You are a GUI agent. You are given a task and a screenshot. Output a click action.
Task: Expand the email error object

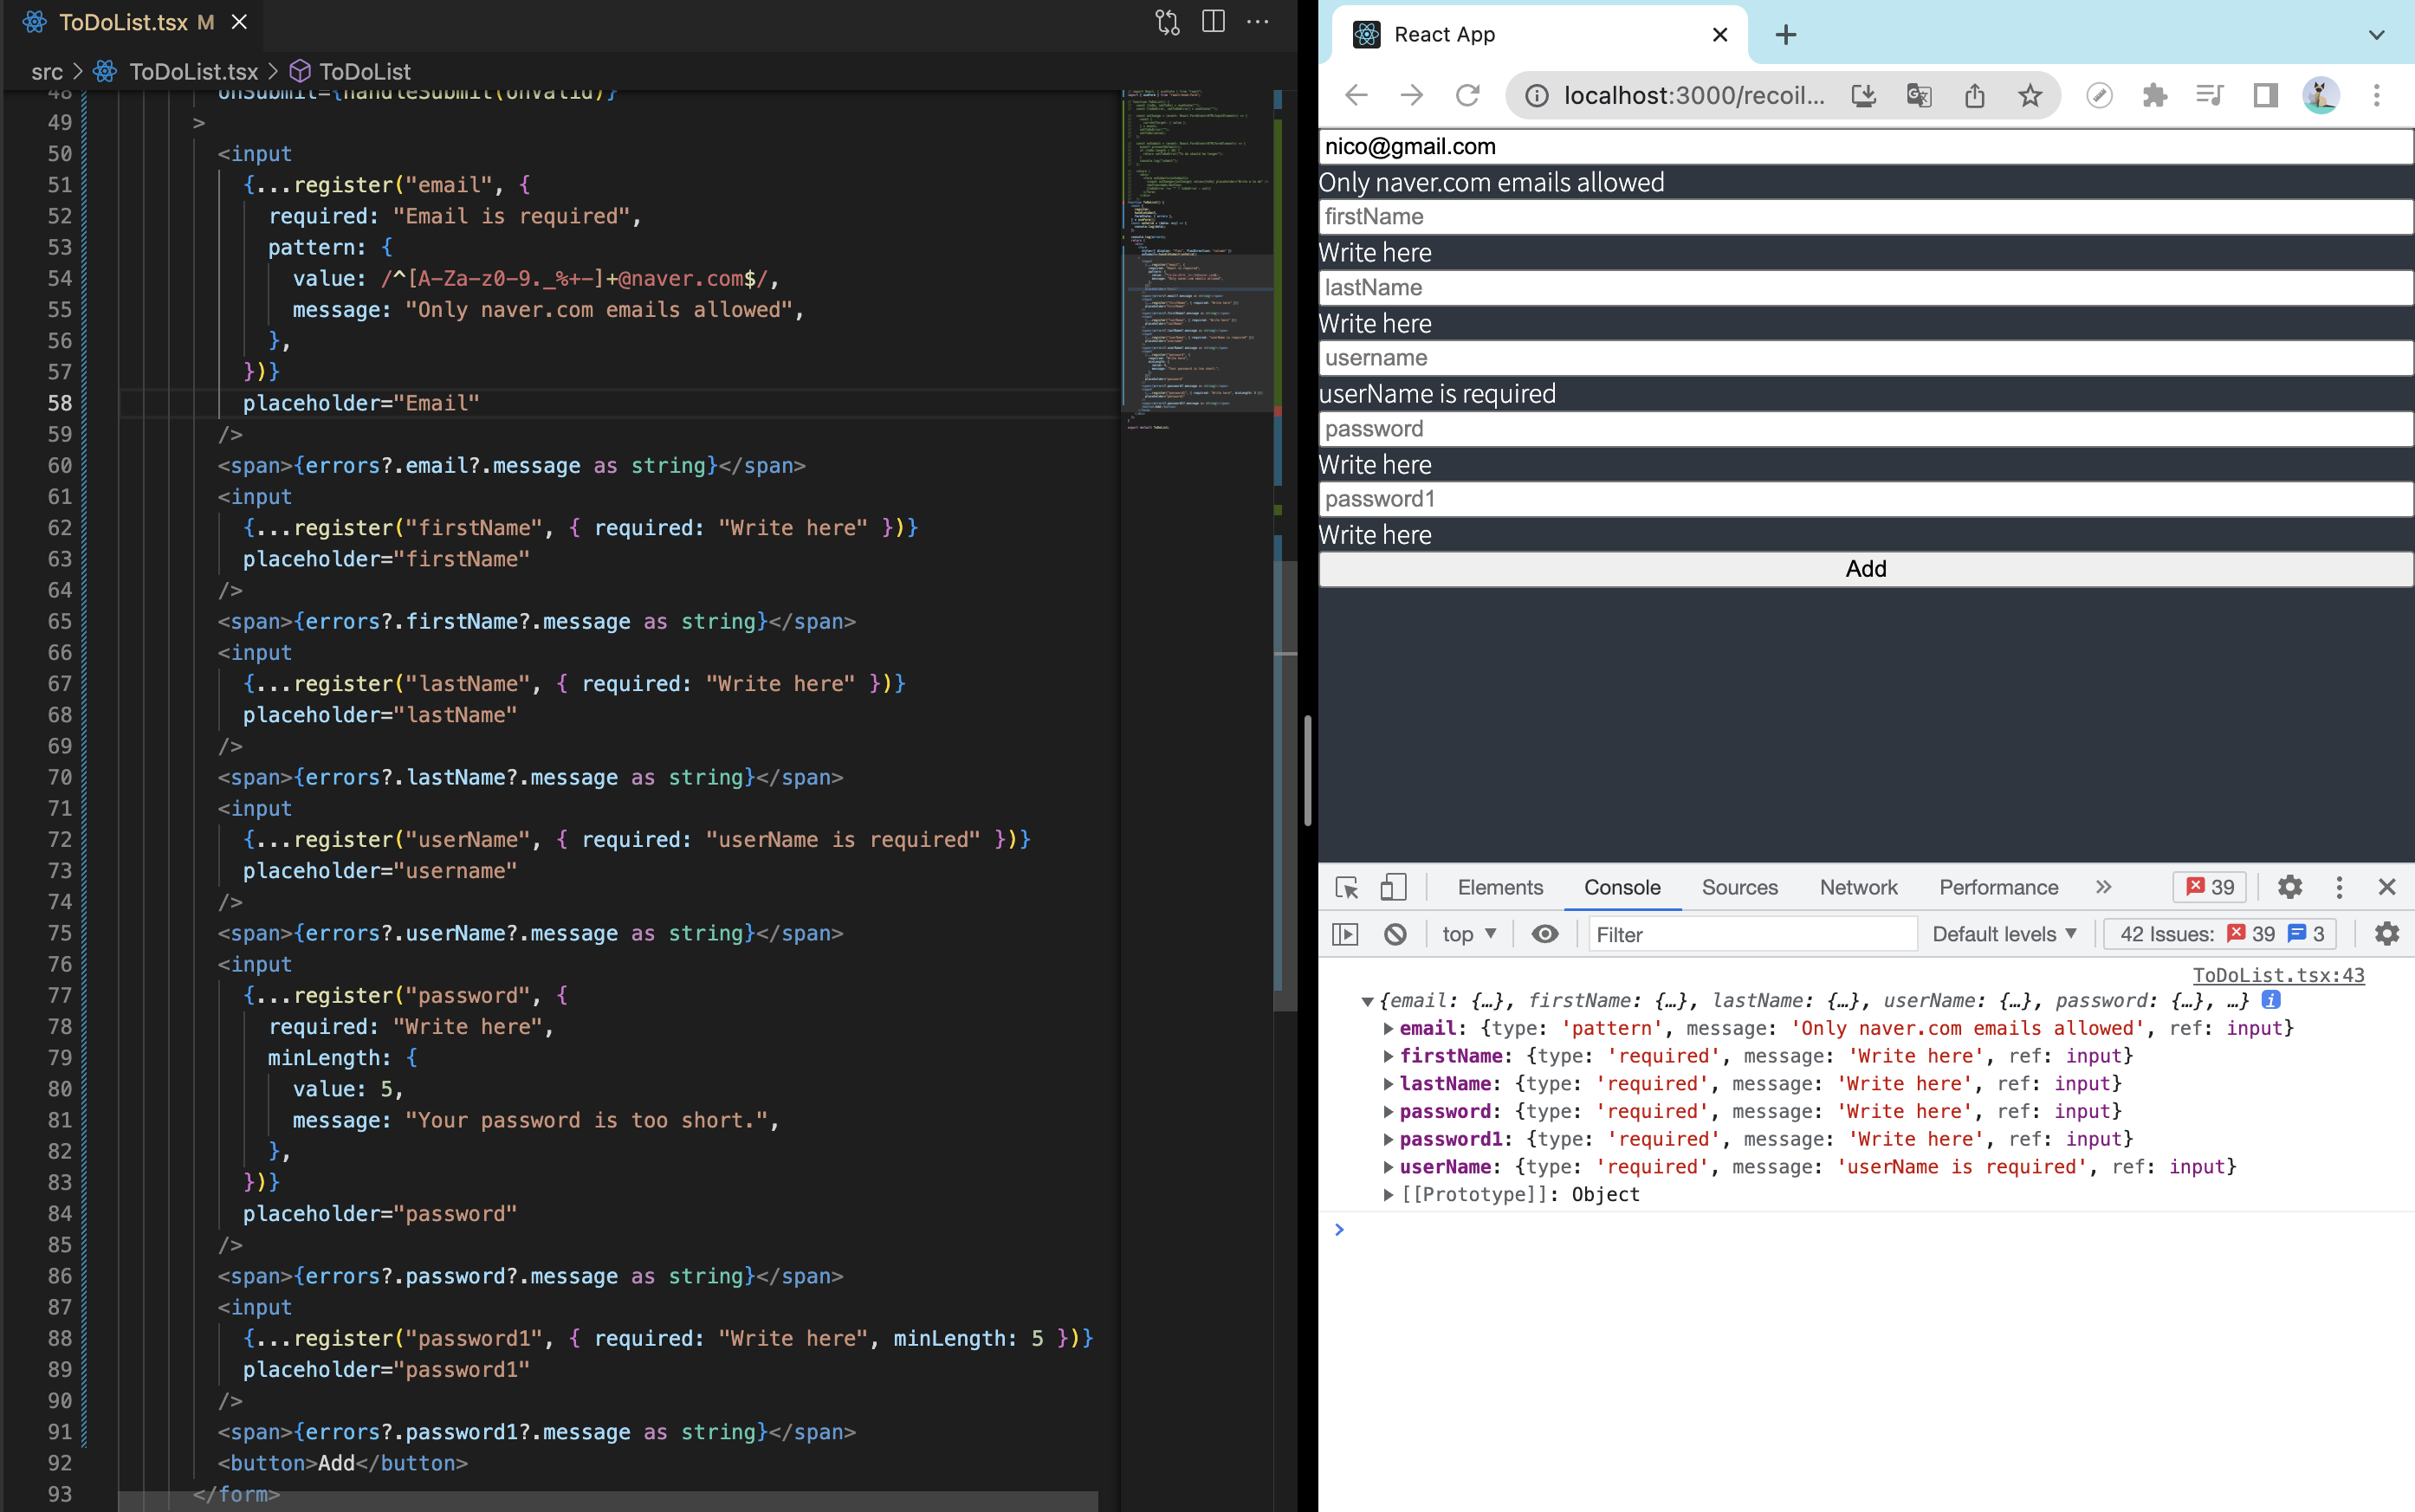(x=1388, y=1028)
